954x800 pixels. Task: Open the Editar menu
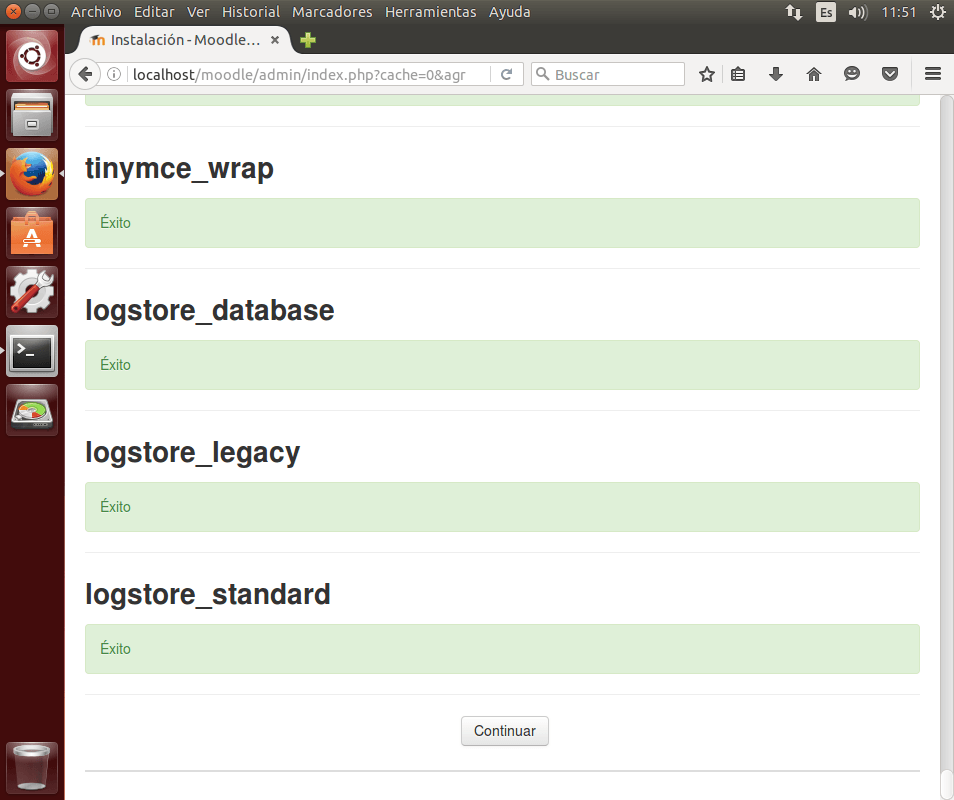154,12
